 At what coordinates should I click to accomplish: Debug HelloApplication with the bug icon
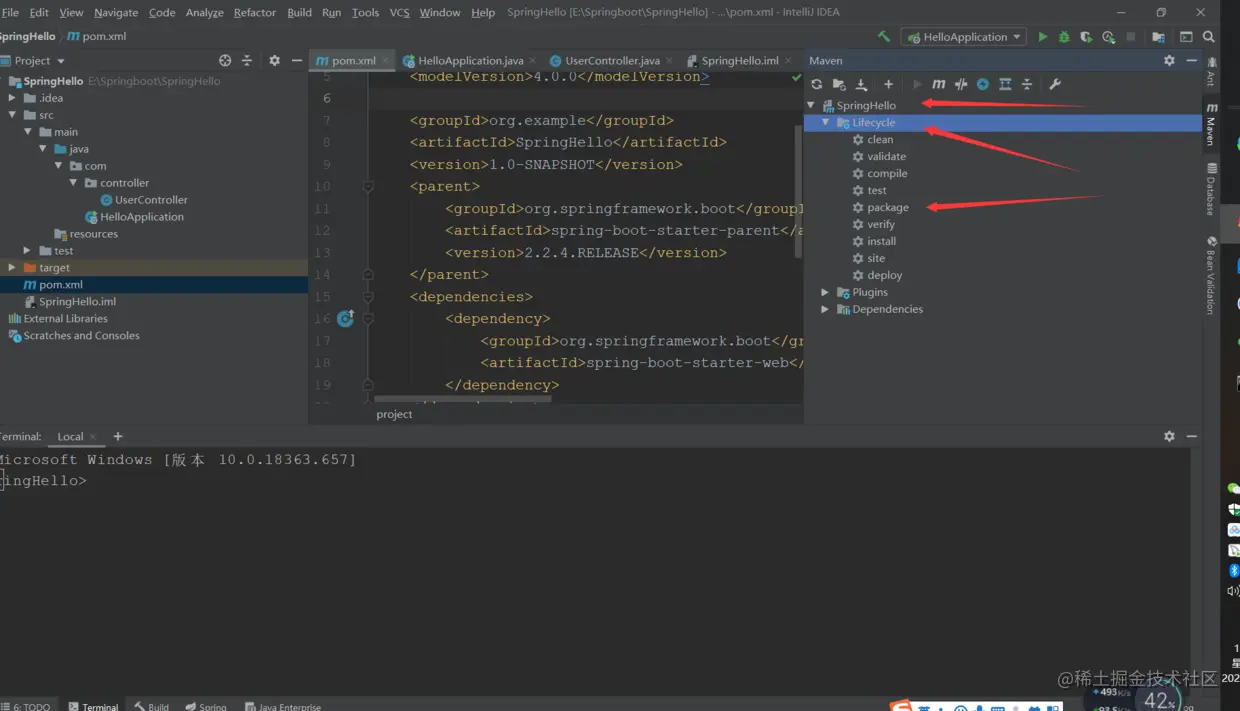click(1064, 37)
